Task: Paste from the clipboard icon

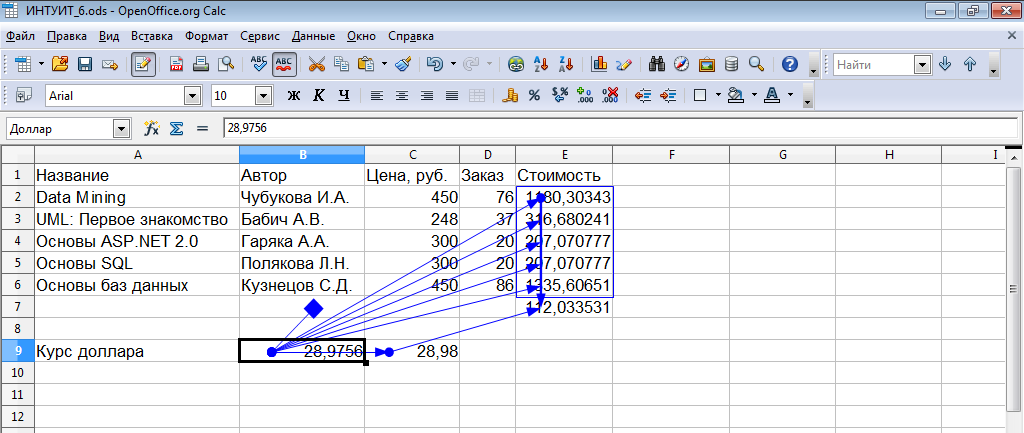Action: 366,64
